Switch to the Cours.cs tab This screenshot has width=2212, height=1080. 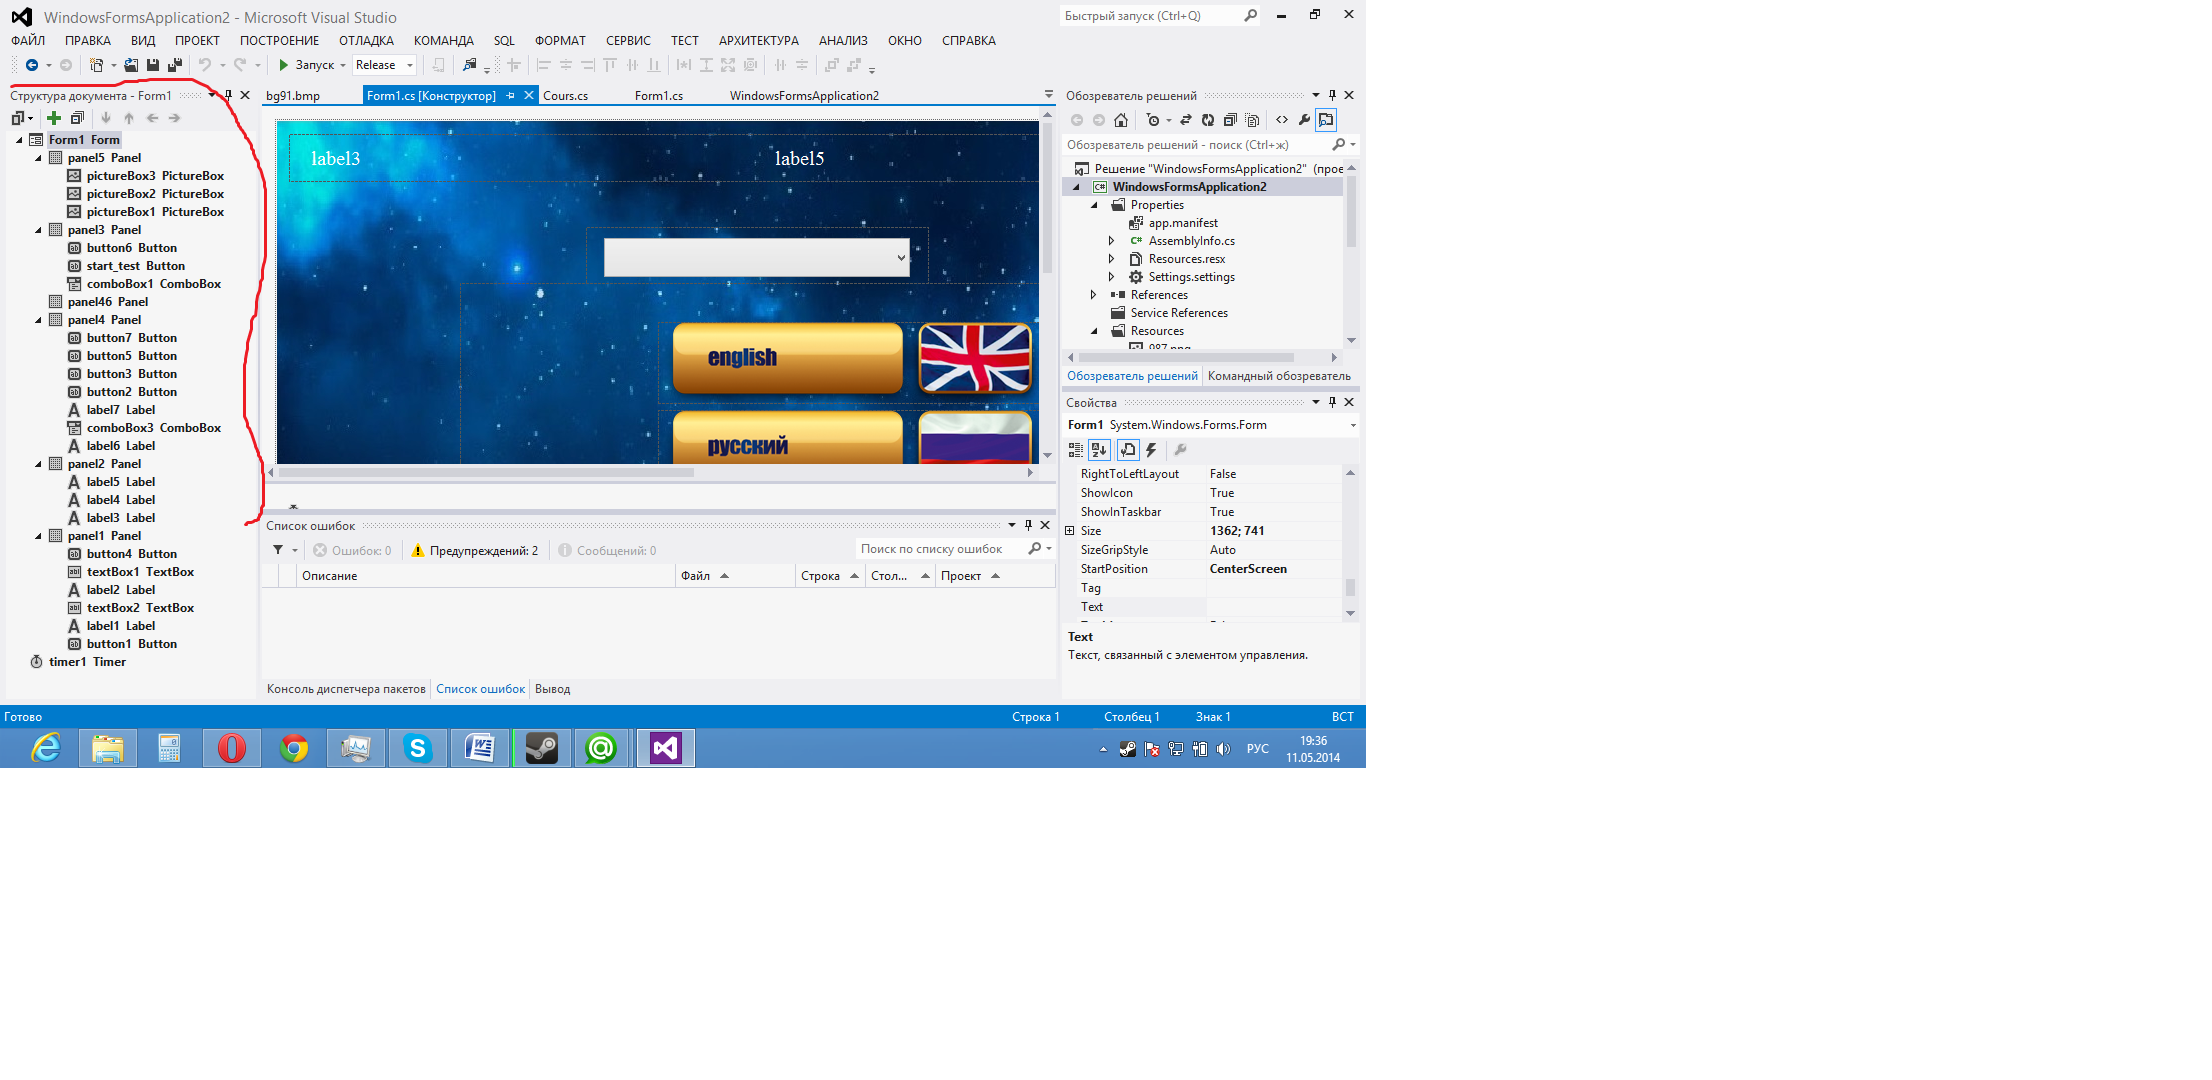[565, 96]
